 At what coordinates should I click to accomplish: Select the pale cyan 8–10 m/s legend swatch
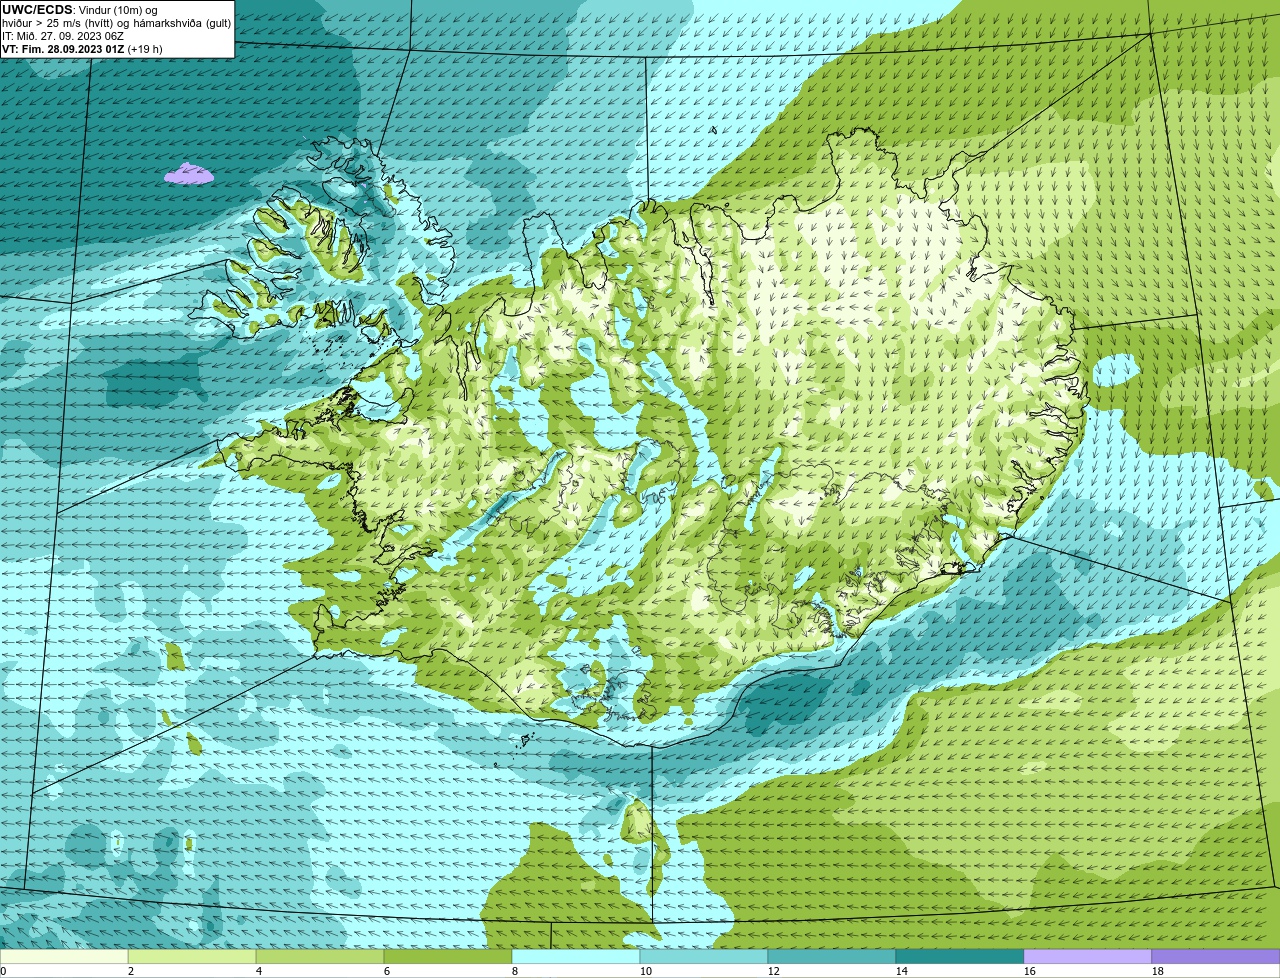coord(576,956)
